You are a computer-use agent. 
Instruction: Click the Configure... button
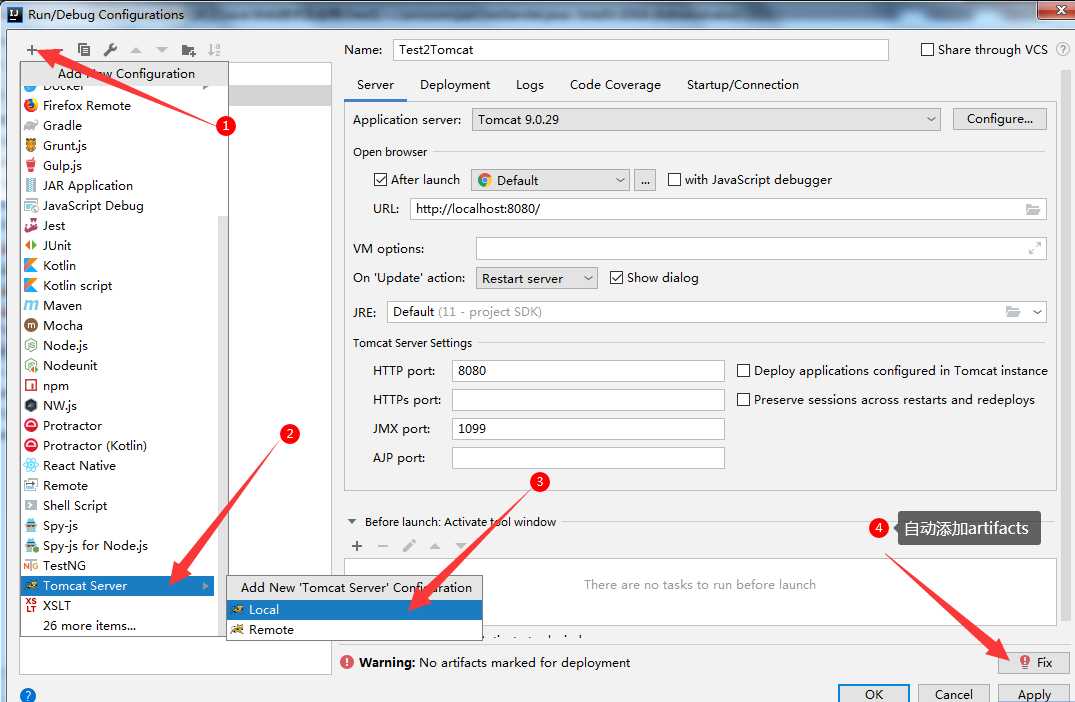(1000, 119)
